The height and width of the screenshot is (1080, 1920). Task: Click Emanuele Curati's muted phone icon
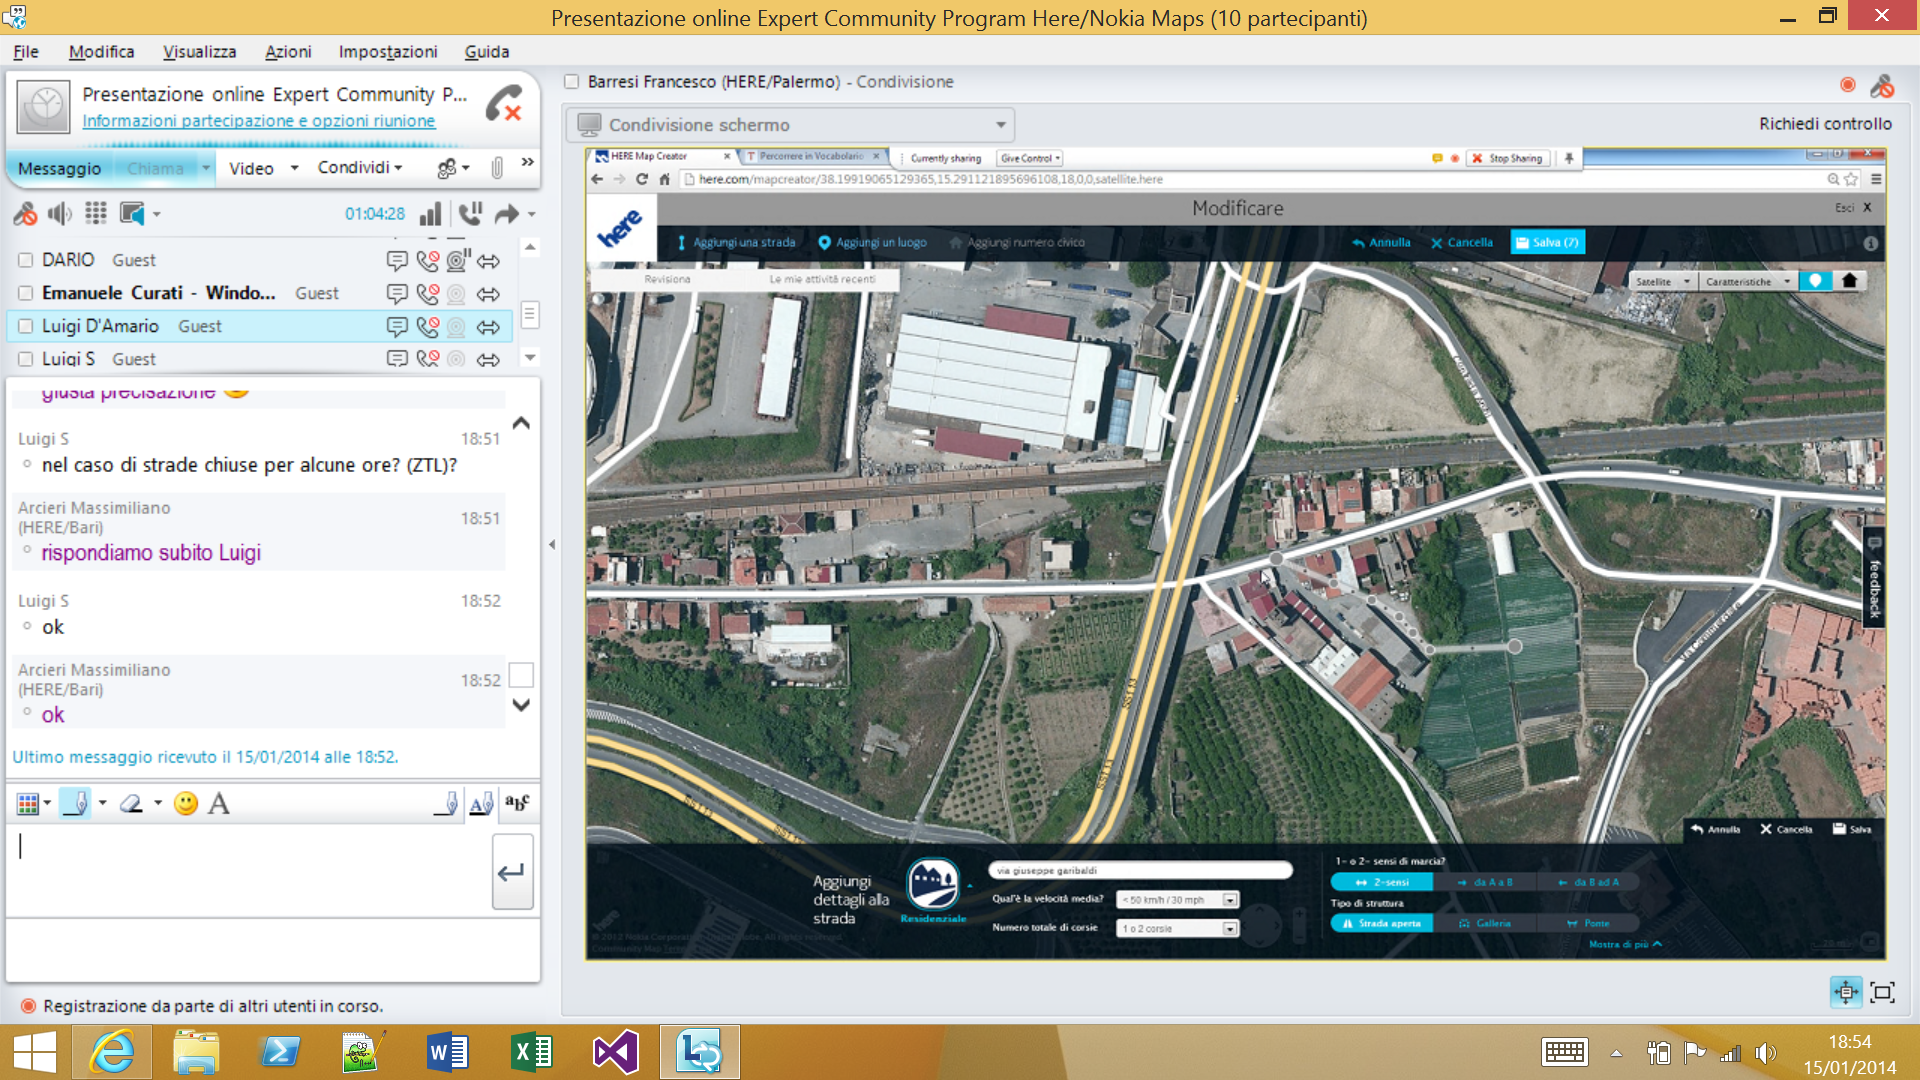pyautogui.click(x=428, y=294)
